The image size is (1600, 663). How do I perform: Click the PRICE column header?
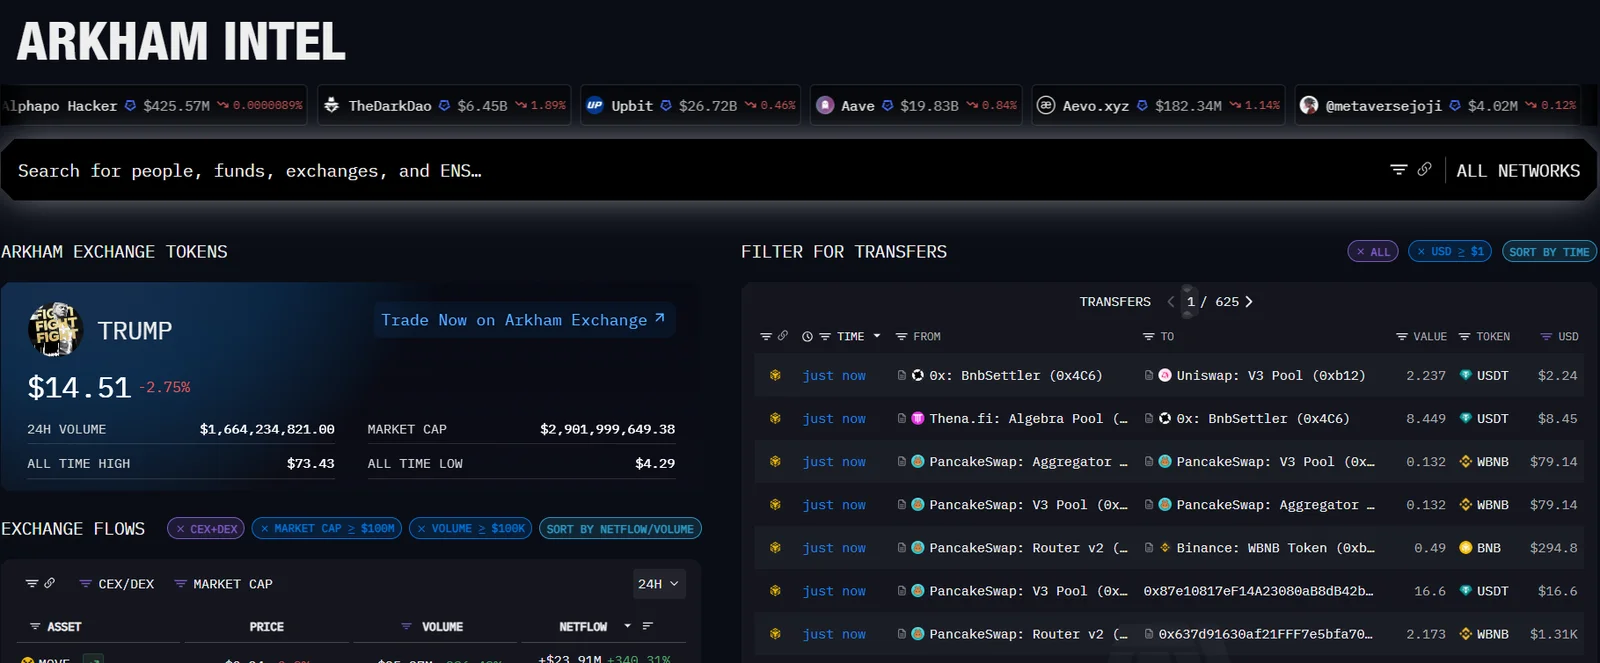[267, 627]
